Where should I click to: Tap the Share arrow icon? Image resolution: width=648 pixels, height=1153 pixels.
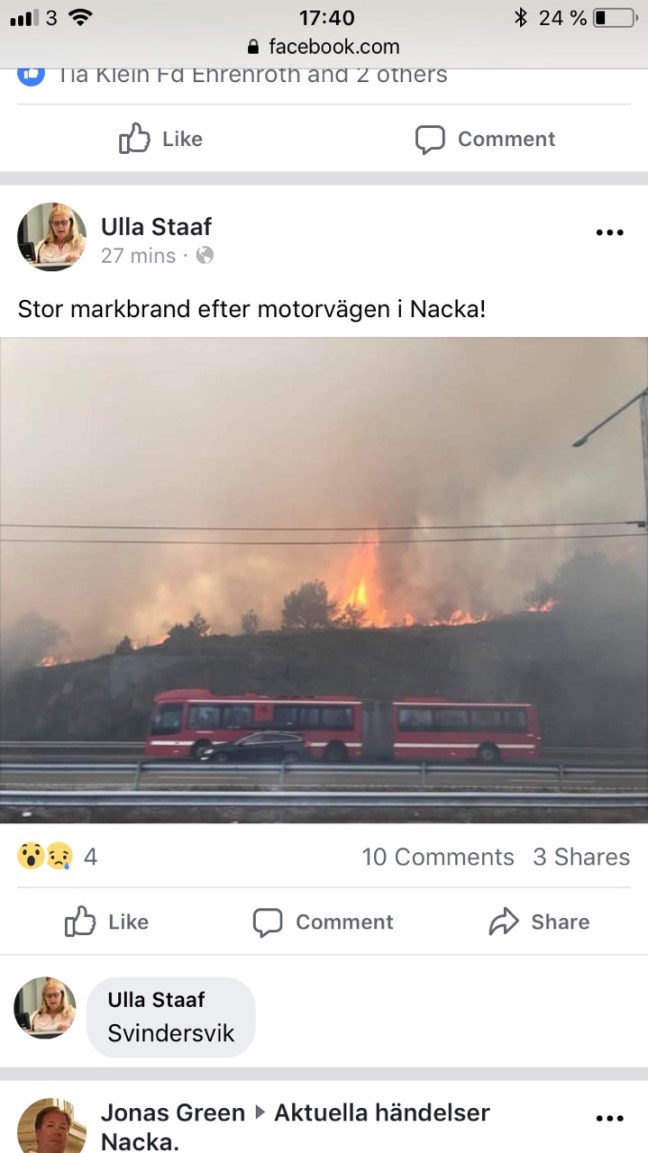click(504, 921)
